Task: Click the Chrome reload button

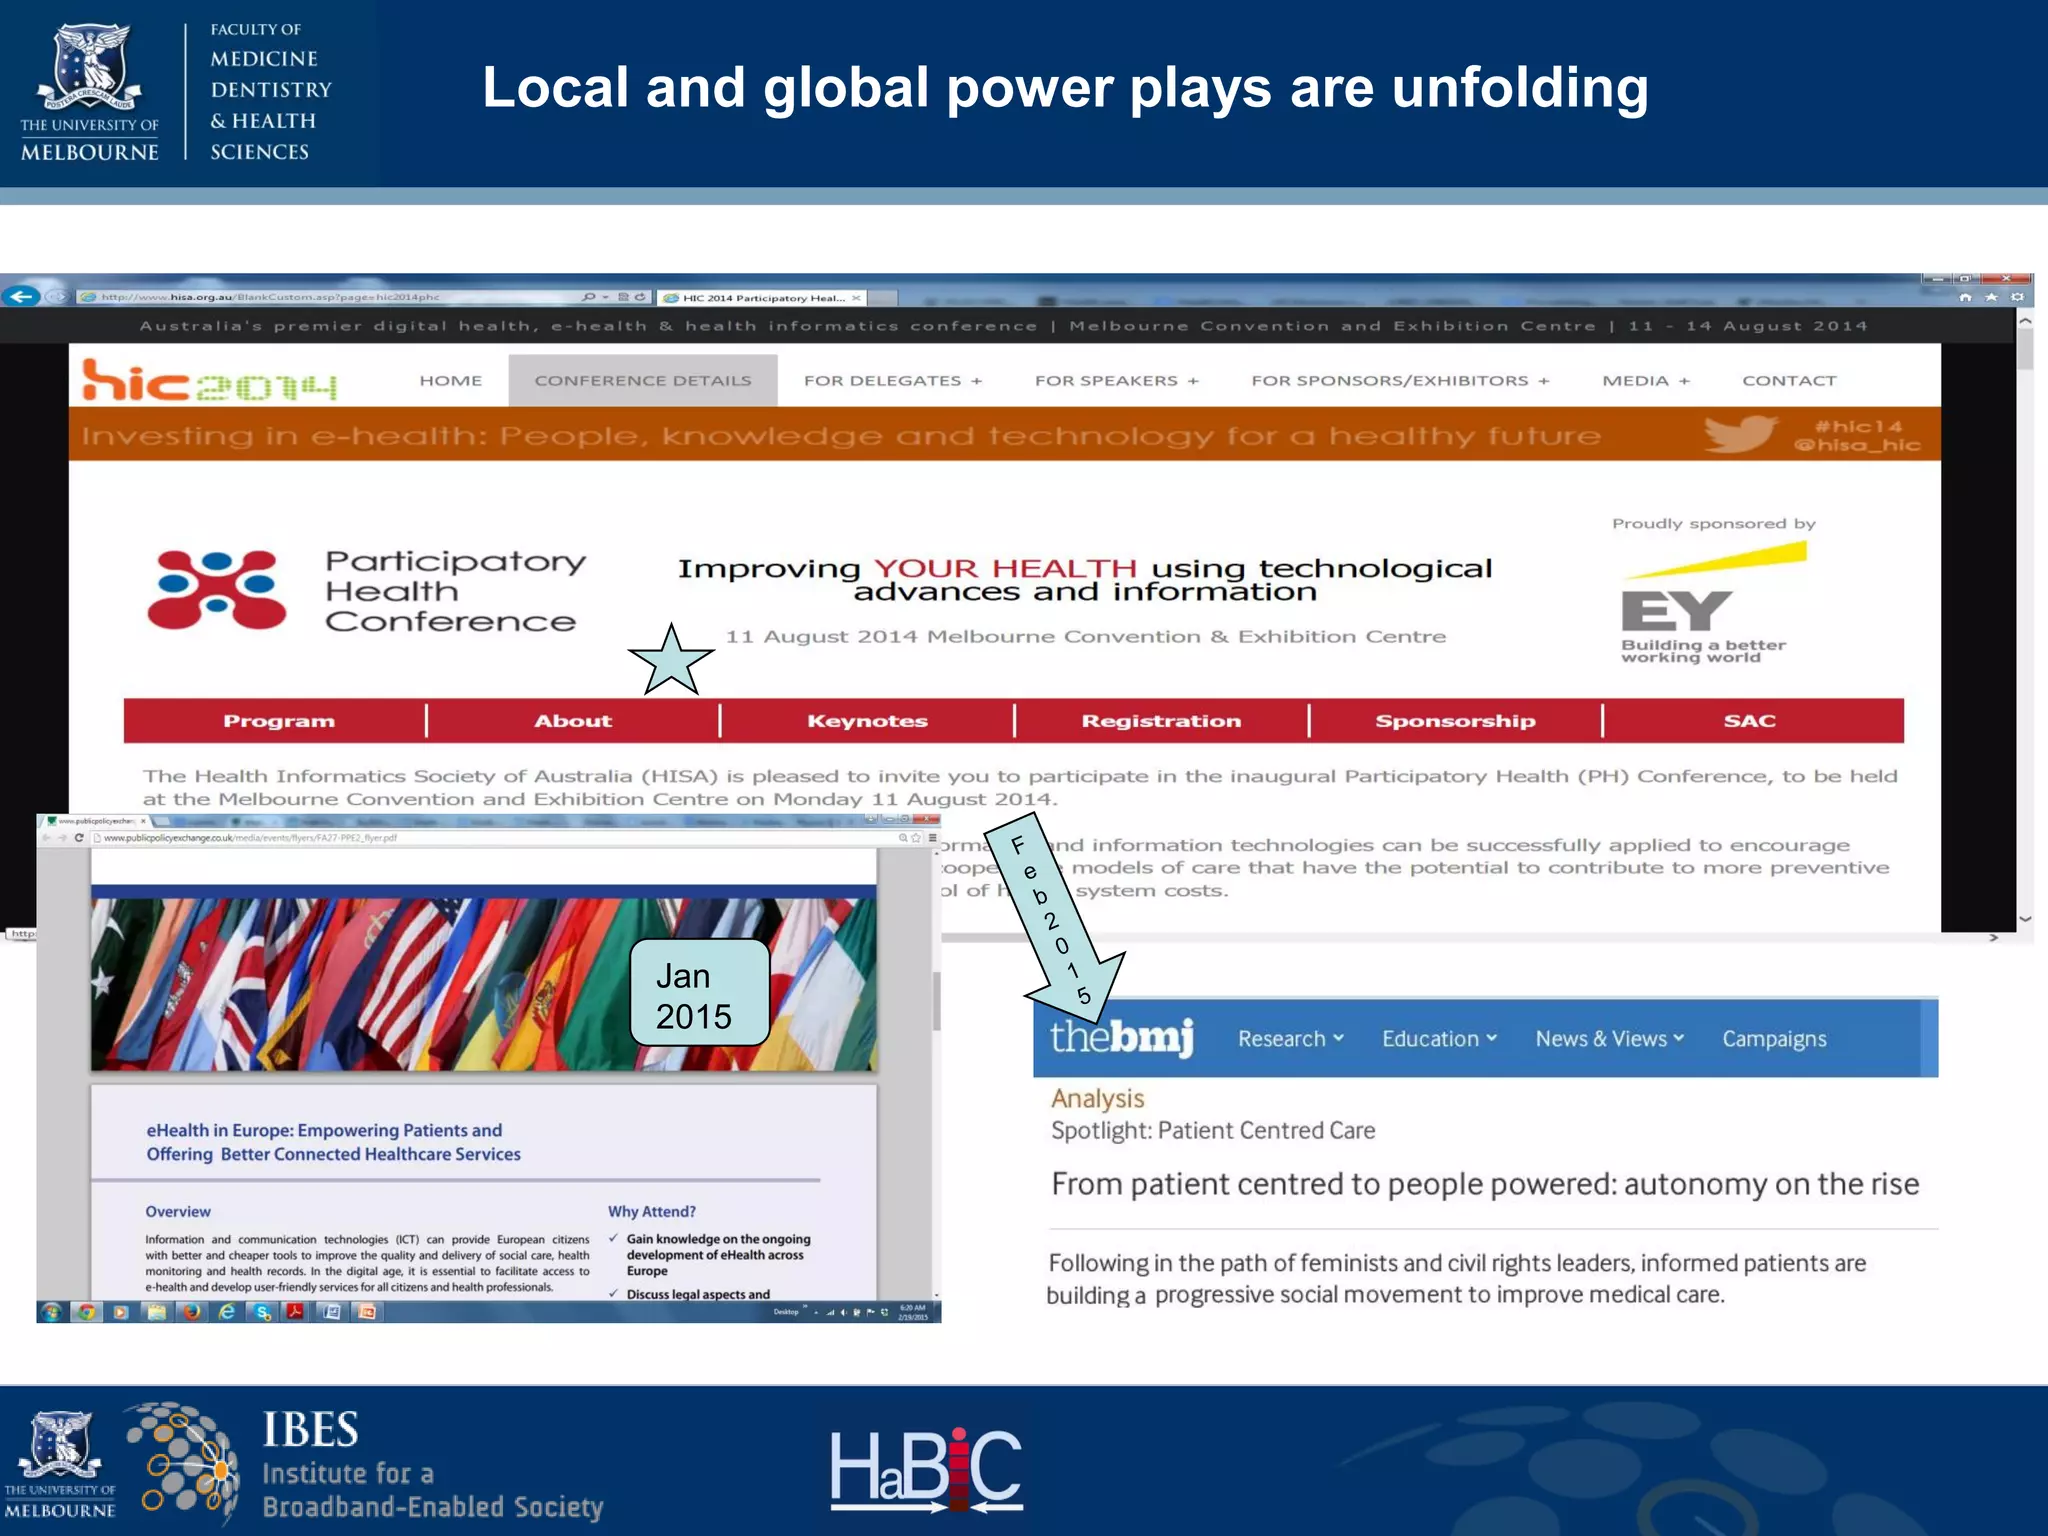Action: click(79, 838)
